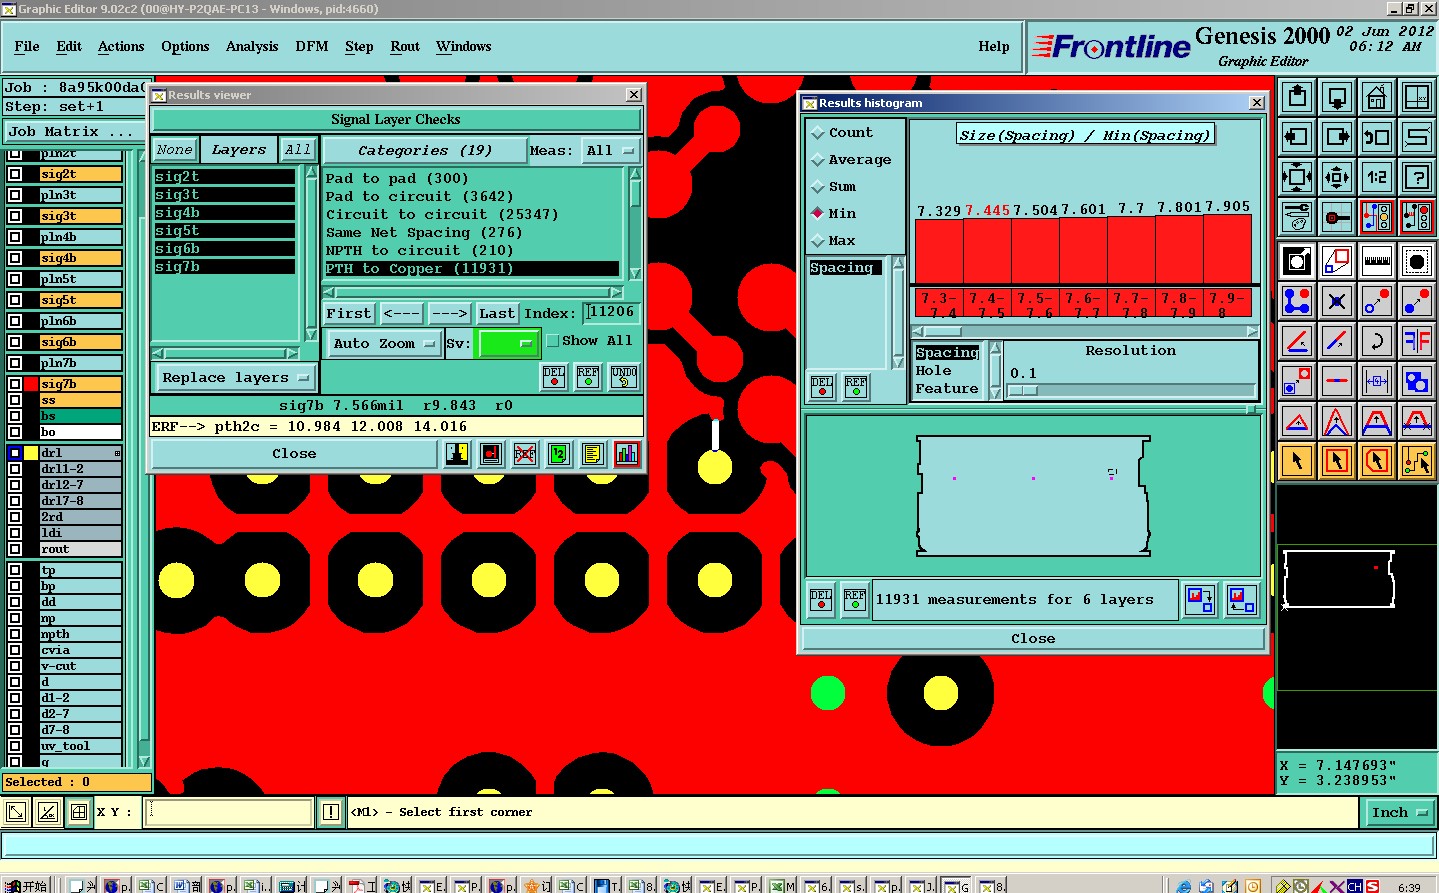
Task: Open the Inch units dropdown
Action: (1398, 813)
